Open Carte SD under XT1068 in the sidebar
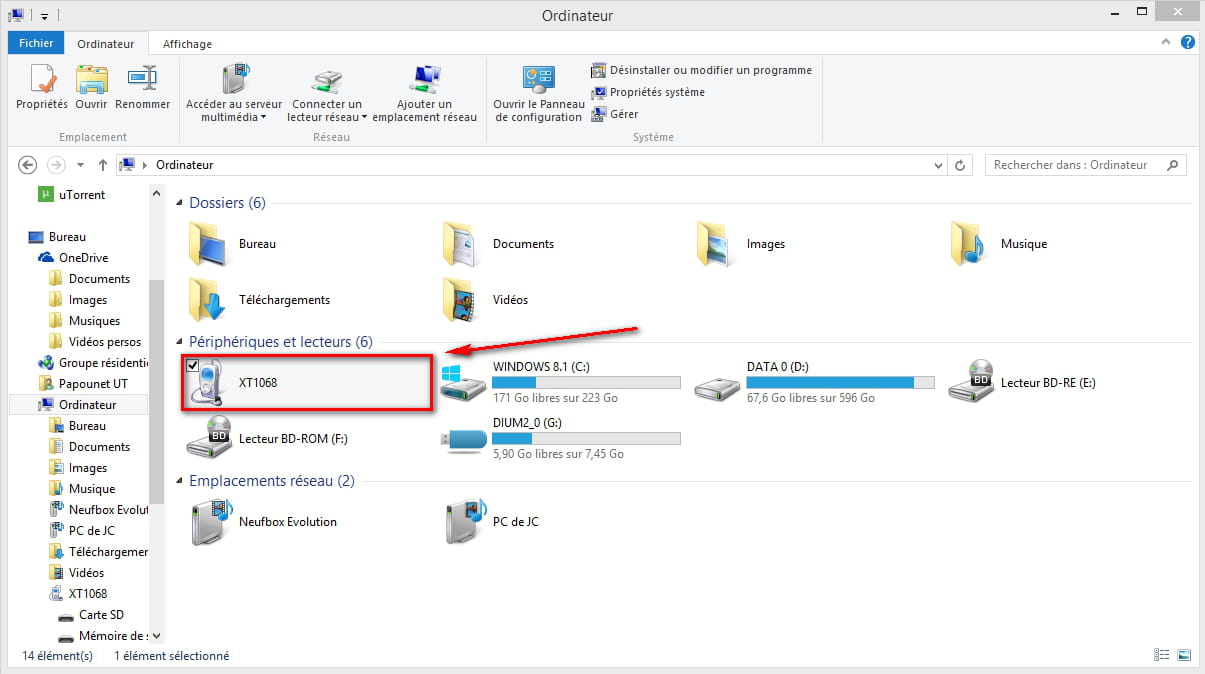This screenshot has height=674, width=1205. click(x=91, y=615)
